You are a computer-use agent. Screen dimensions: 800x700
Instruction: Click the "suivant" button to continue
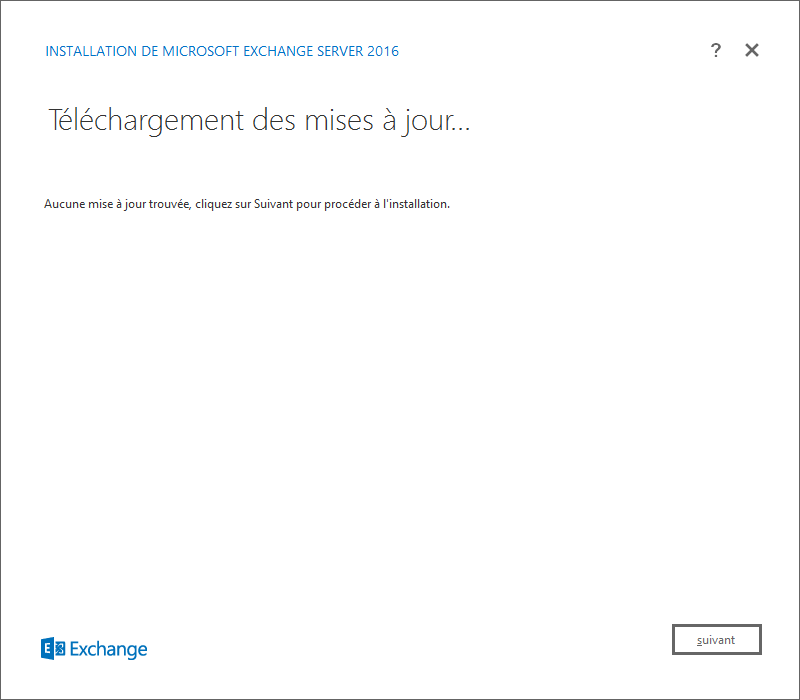click(x=716, y=639)
